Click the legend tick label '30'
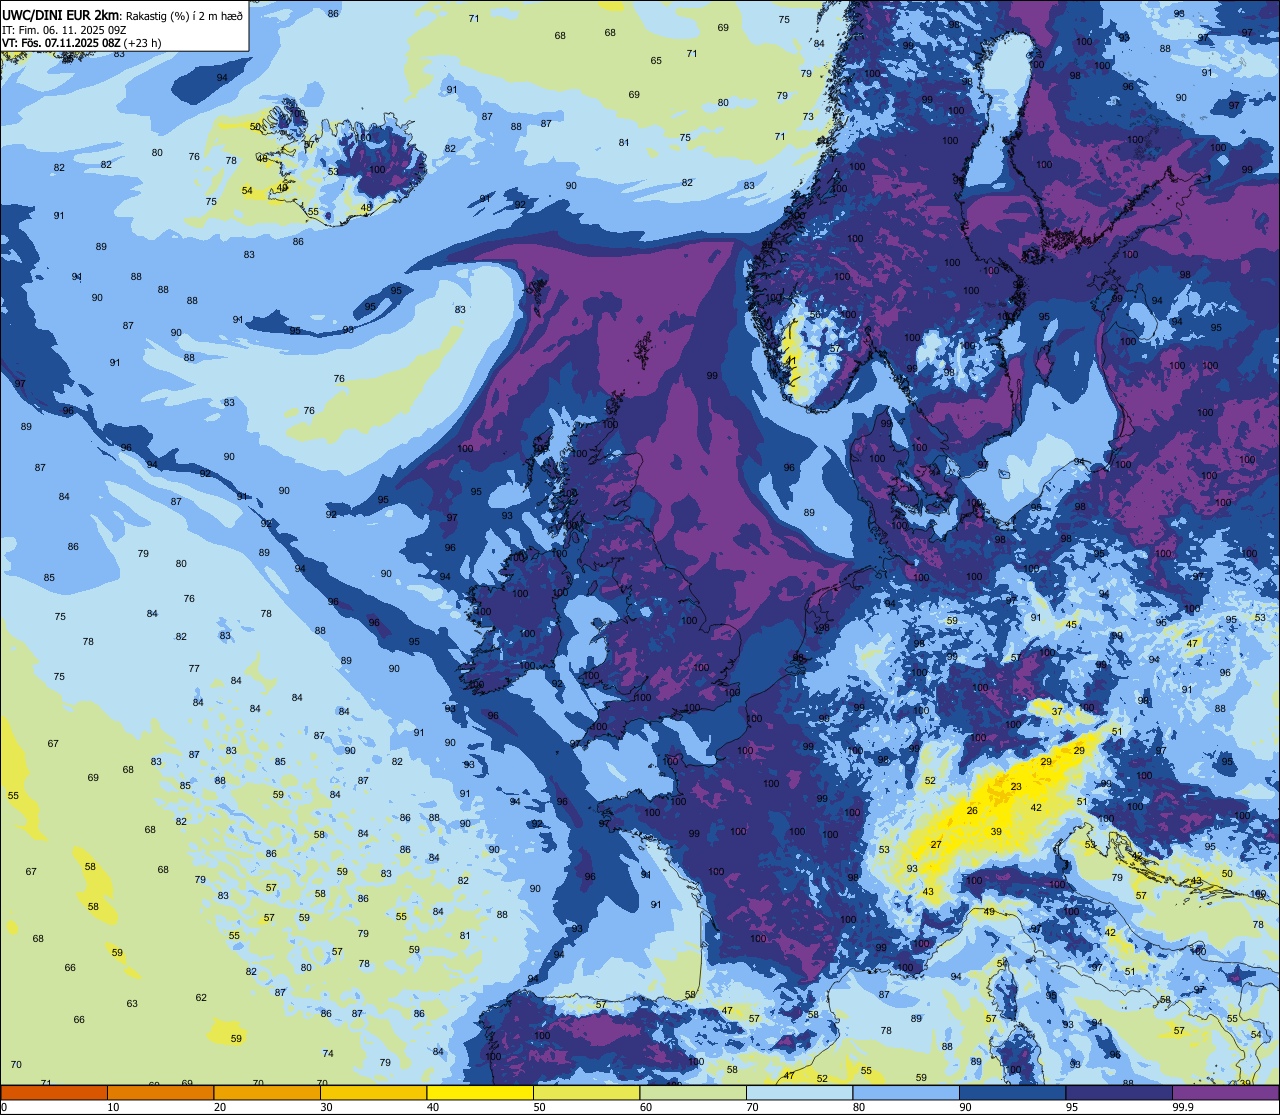1280x1115 pixels. [326, 1107]
